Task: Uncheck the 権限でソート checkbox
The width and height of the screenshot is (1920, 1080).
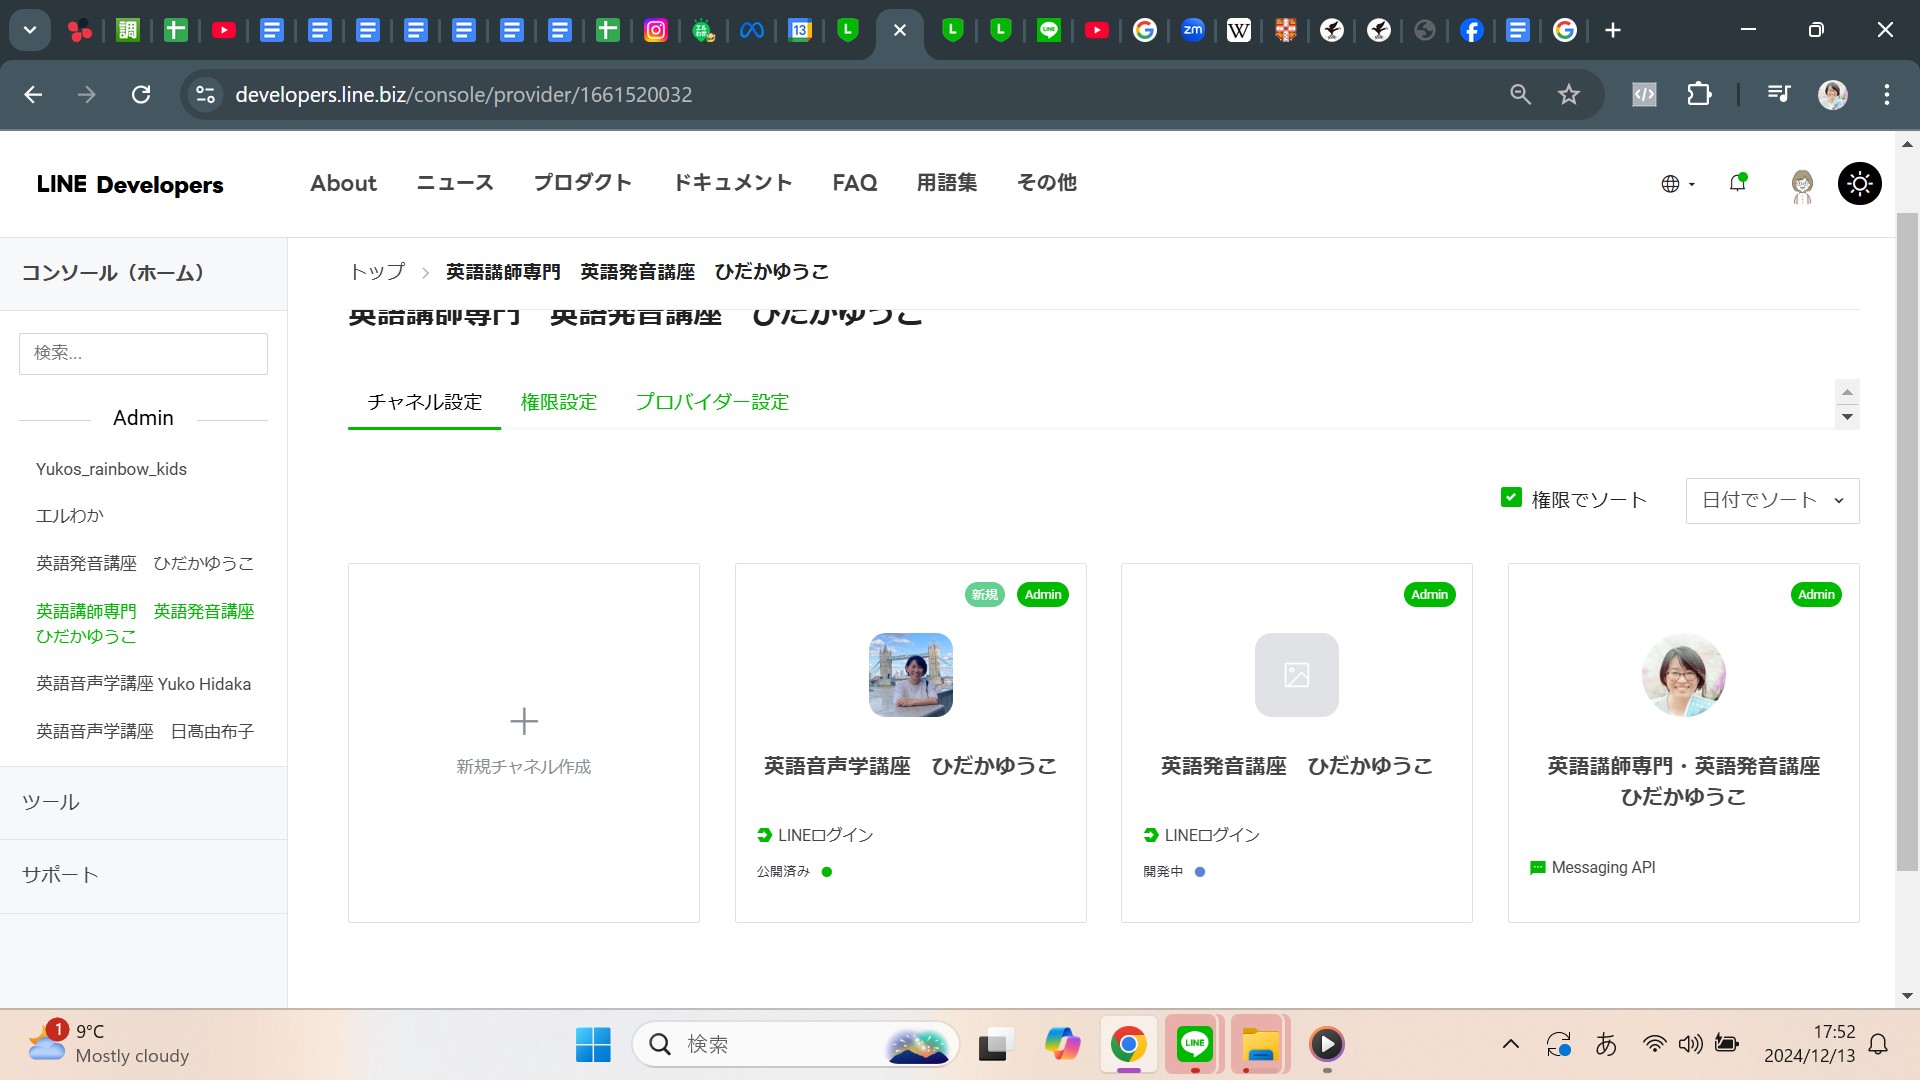Action: pos(1511,498)
